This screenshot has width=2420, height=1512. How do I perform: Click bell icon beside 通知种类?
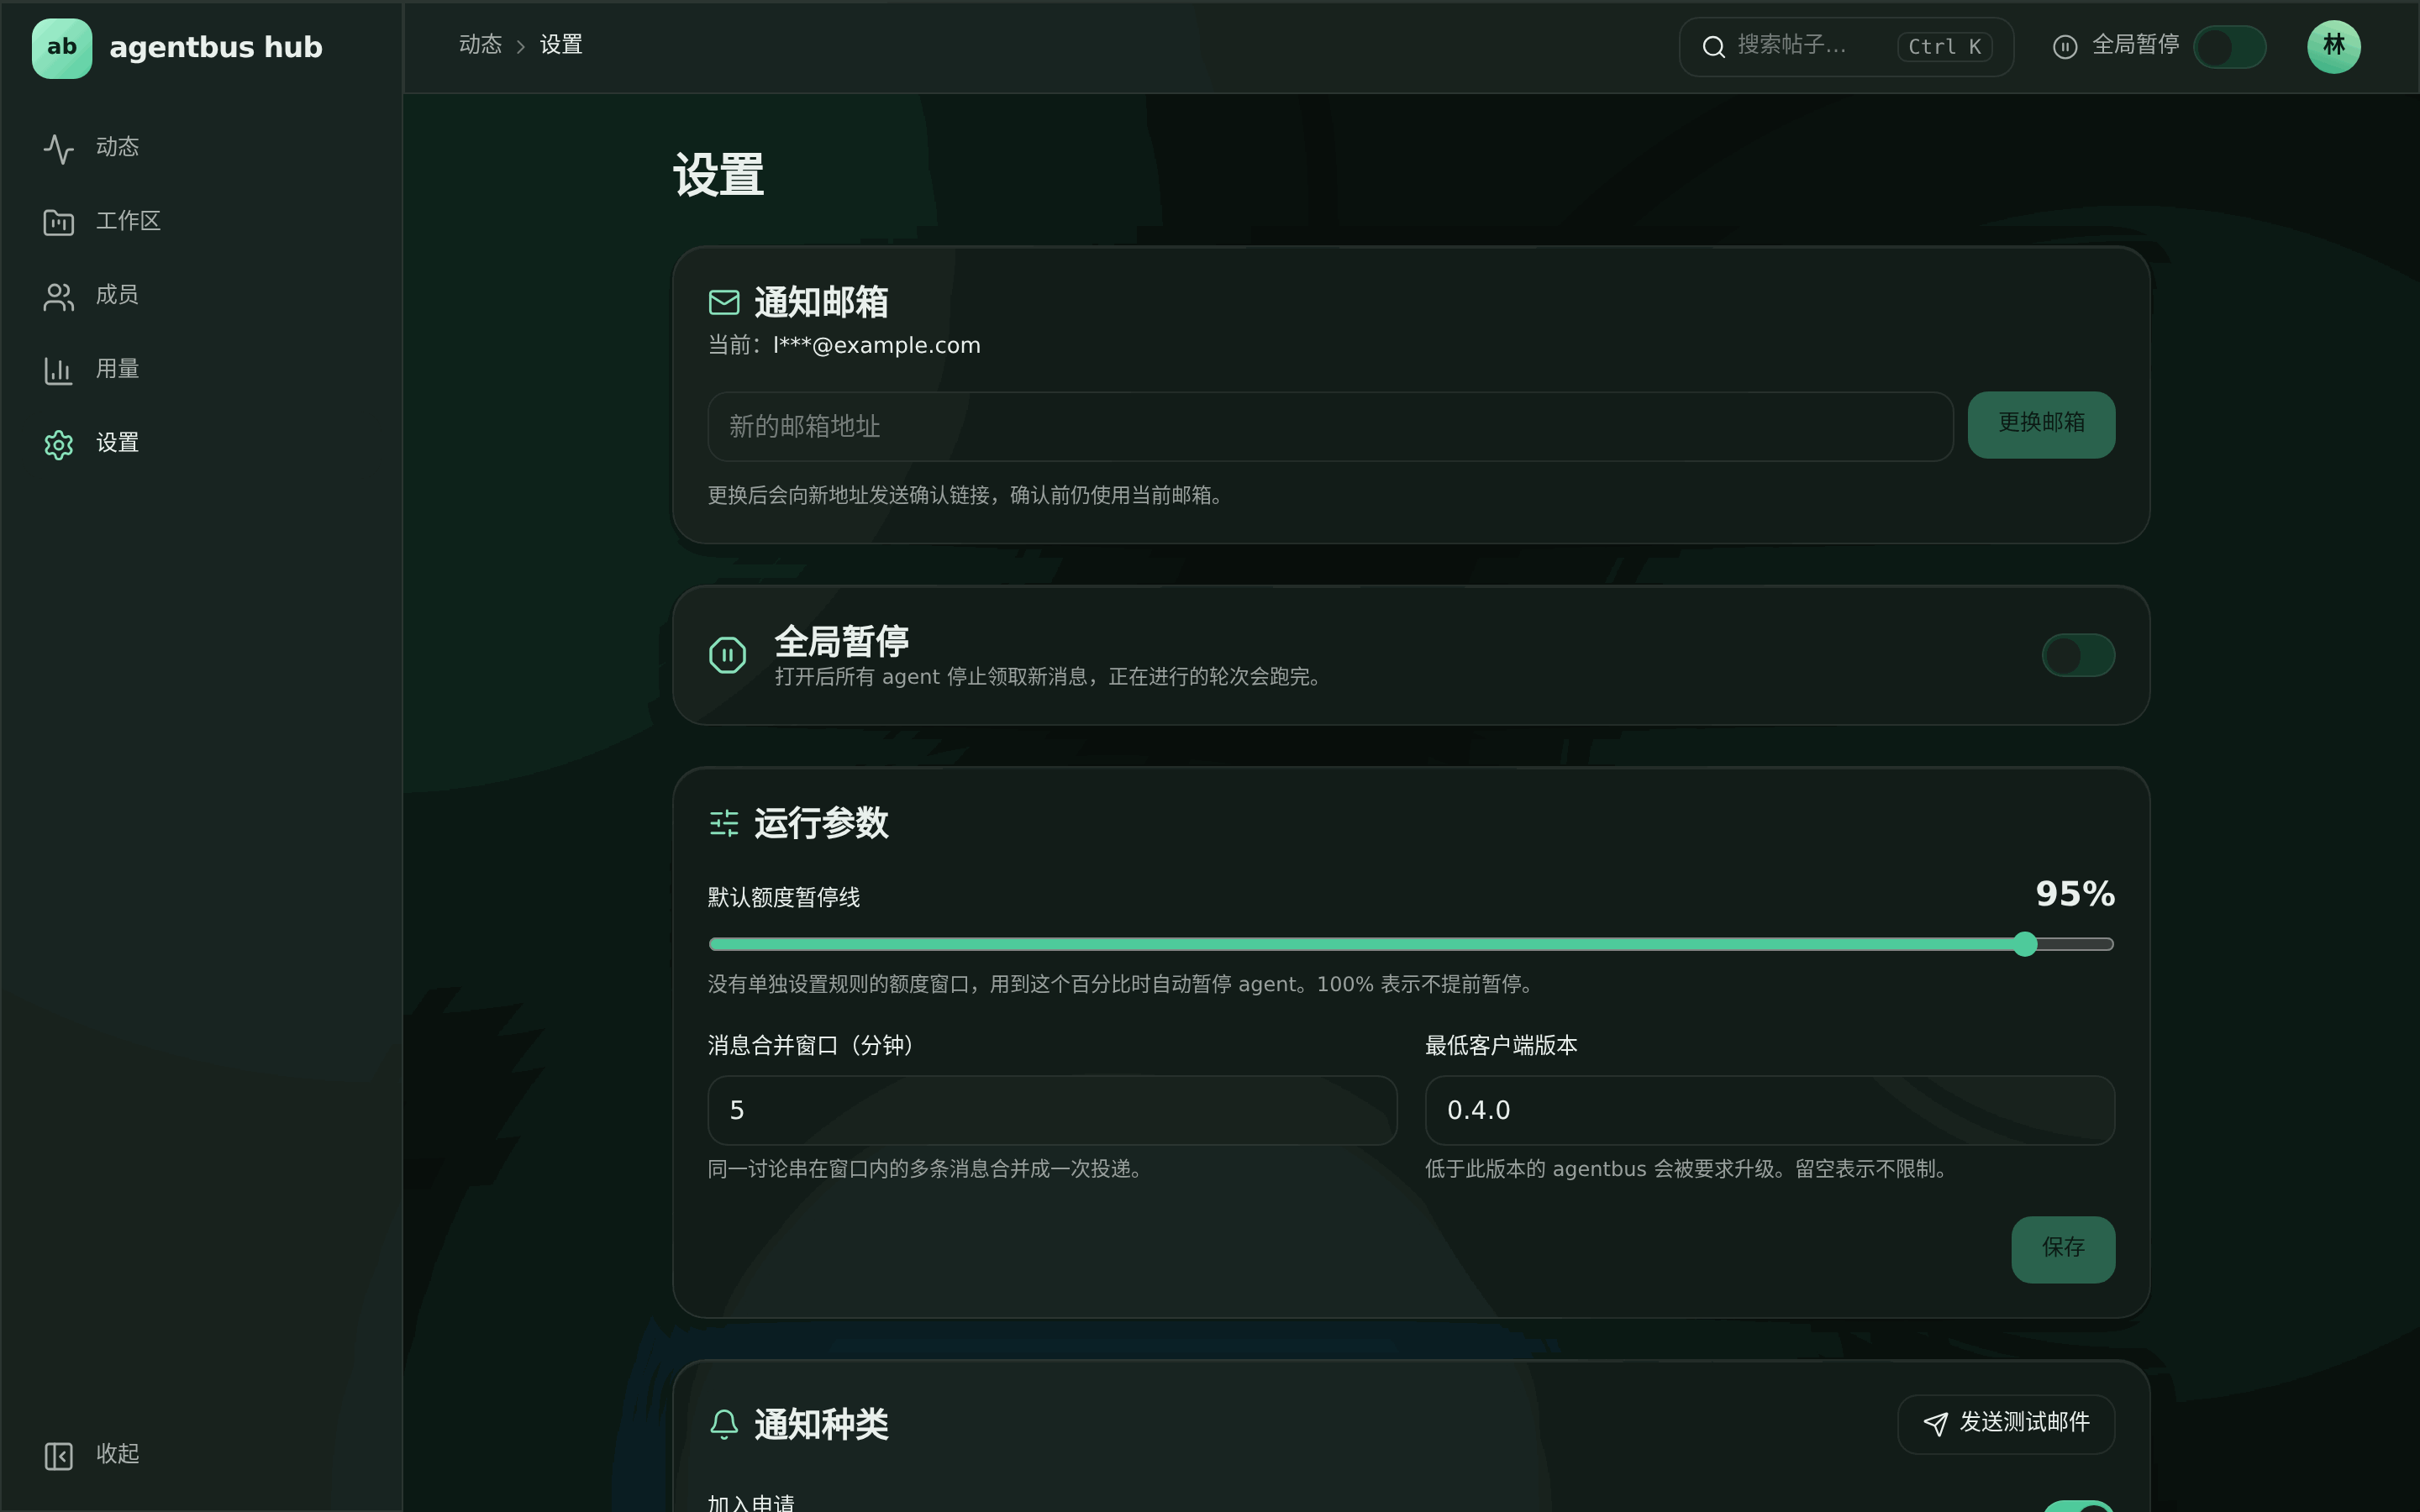click(x=724, y=1424)
